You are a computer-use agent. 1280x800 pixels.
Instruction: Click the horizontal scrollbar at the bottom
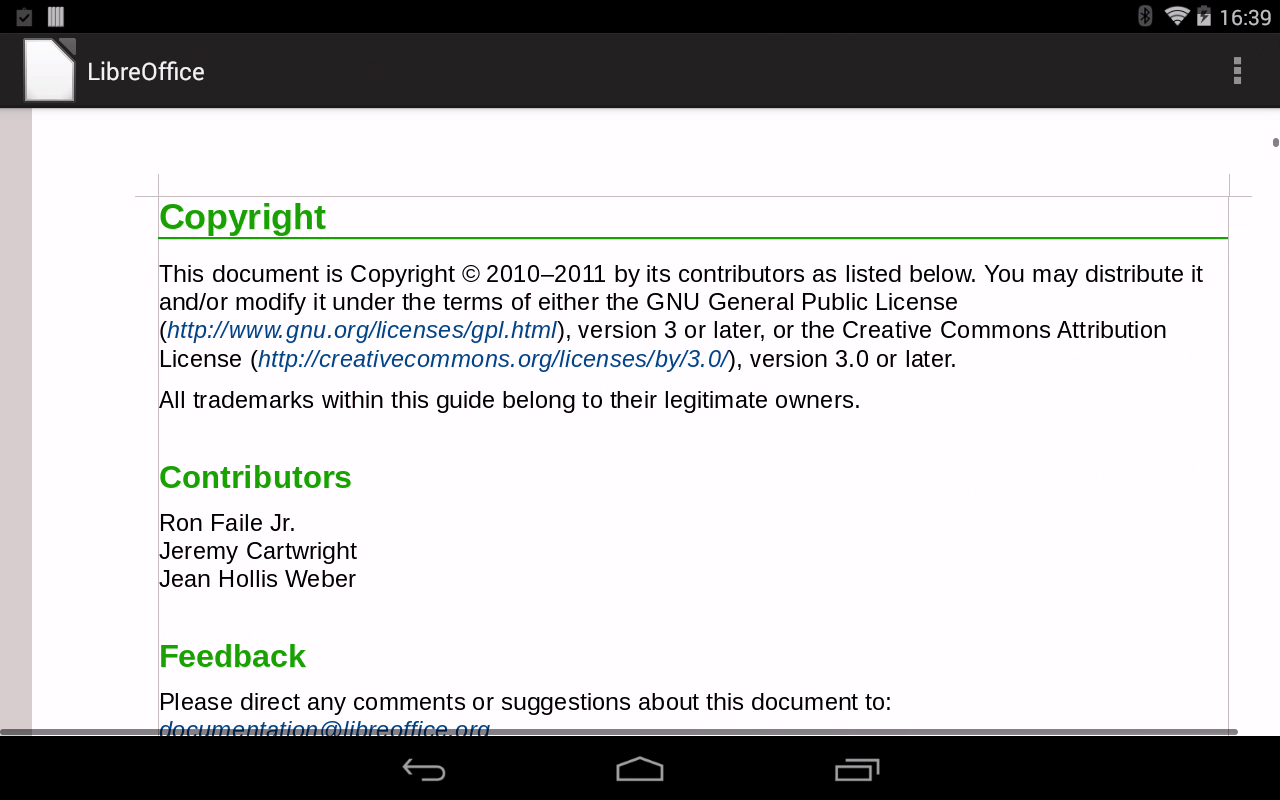618,732
